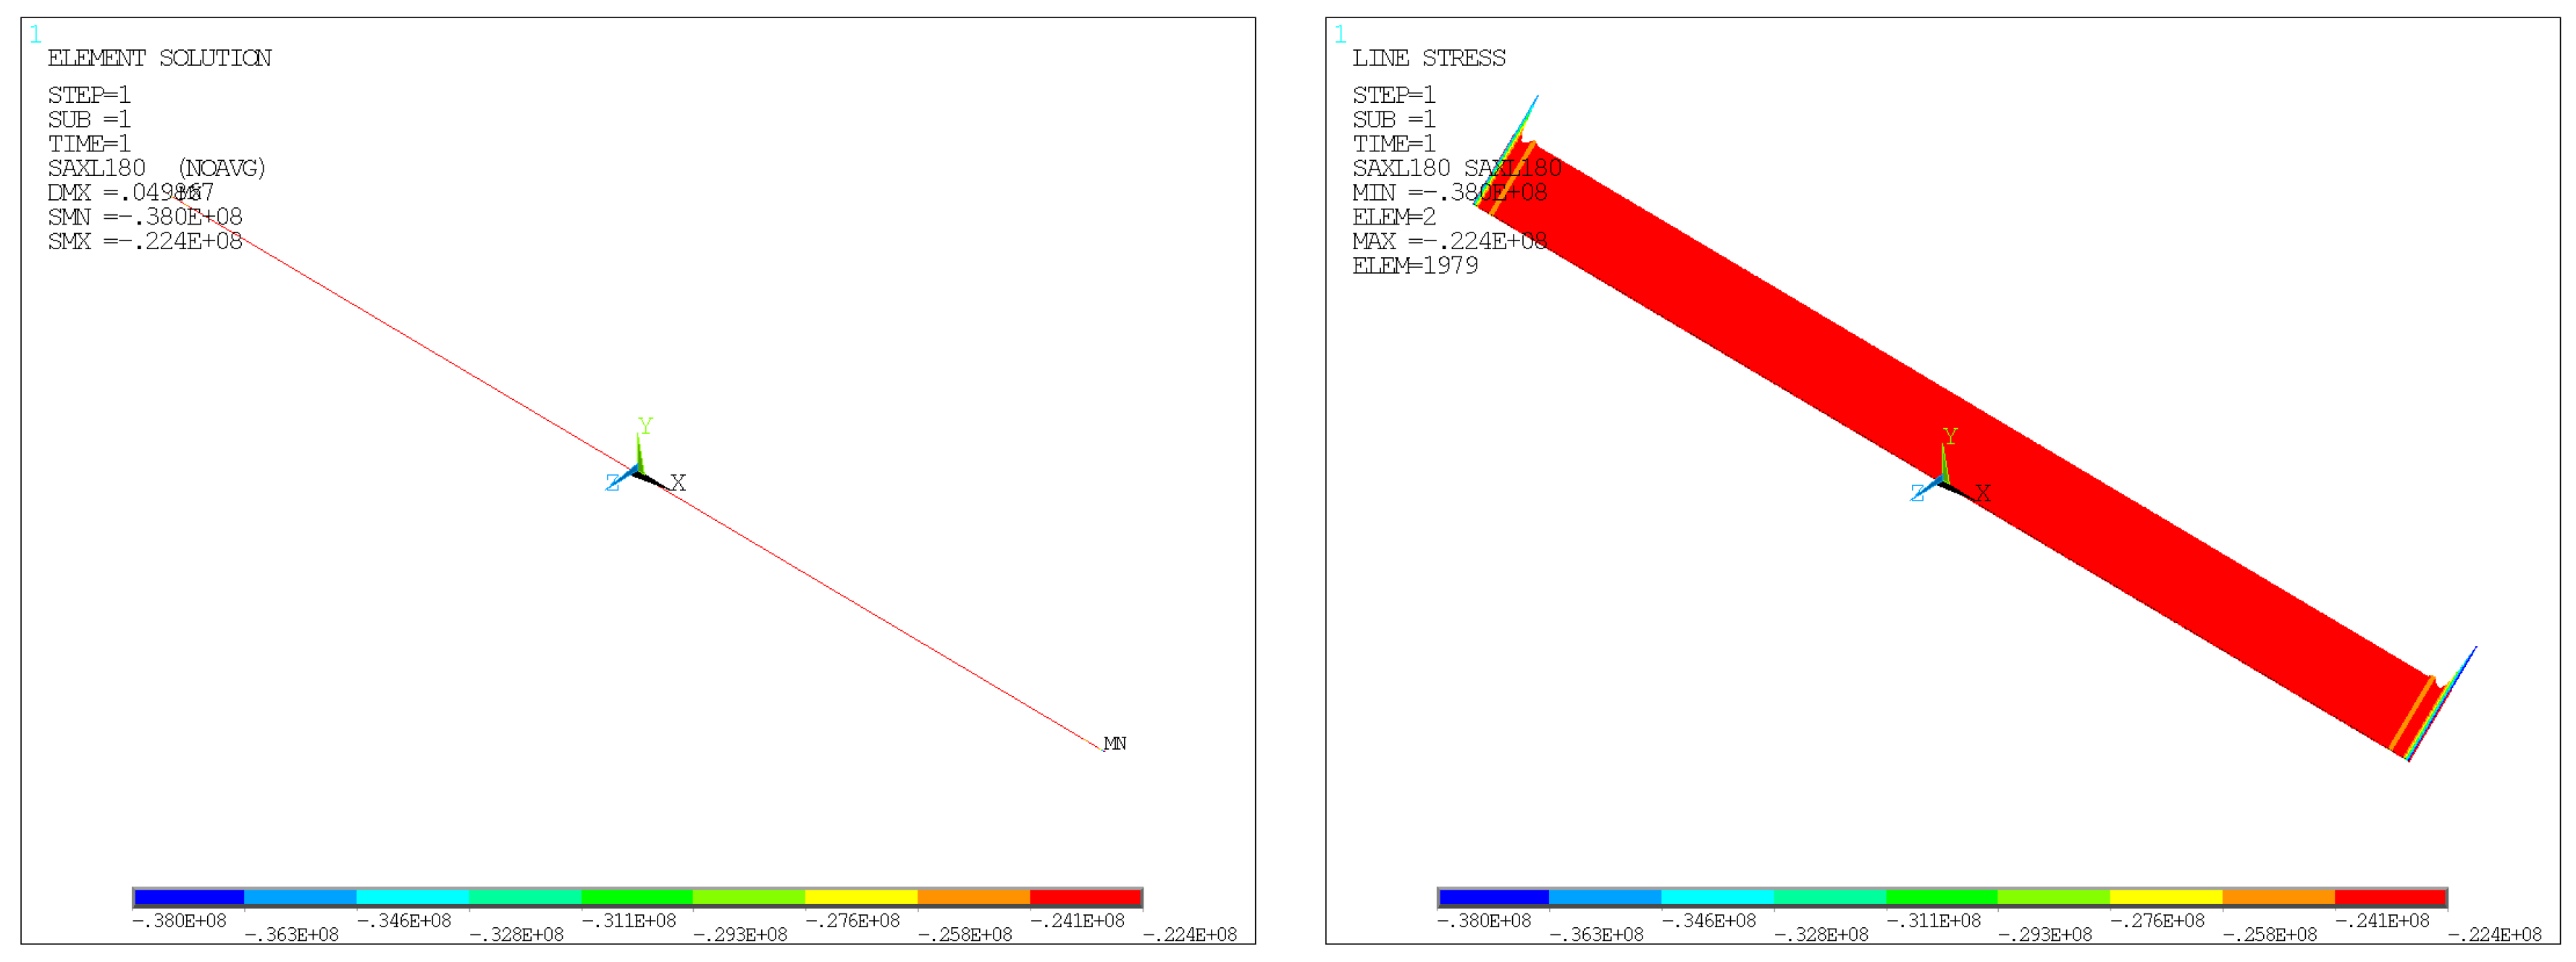Click the MN minimum marker in left plot
This screenshot has height=962, width=2576.
pyautogui.click(x=1114, y=743)
